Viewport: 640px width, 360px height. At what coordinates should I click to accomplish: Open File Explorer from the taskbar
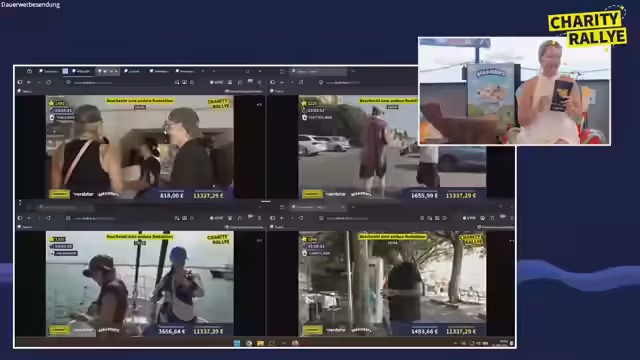tap(260, 343)
